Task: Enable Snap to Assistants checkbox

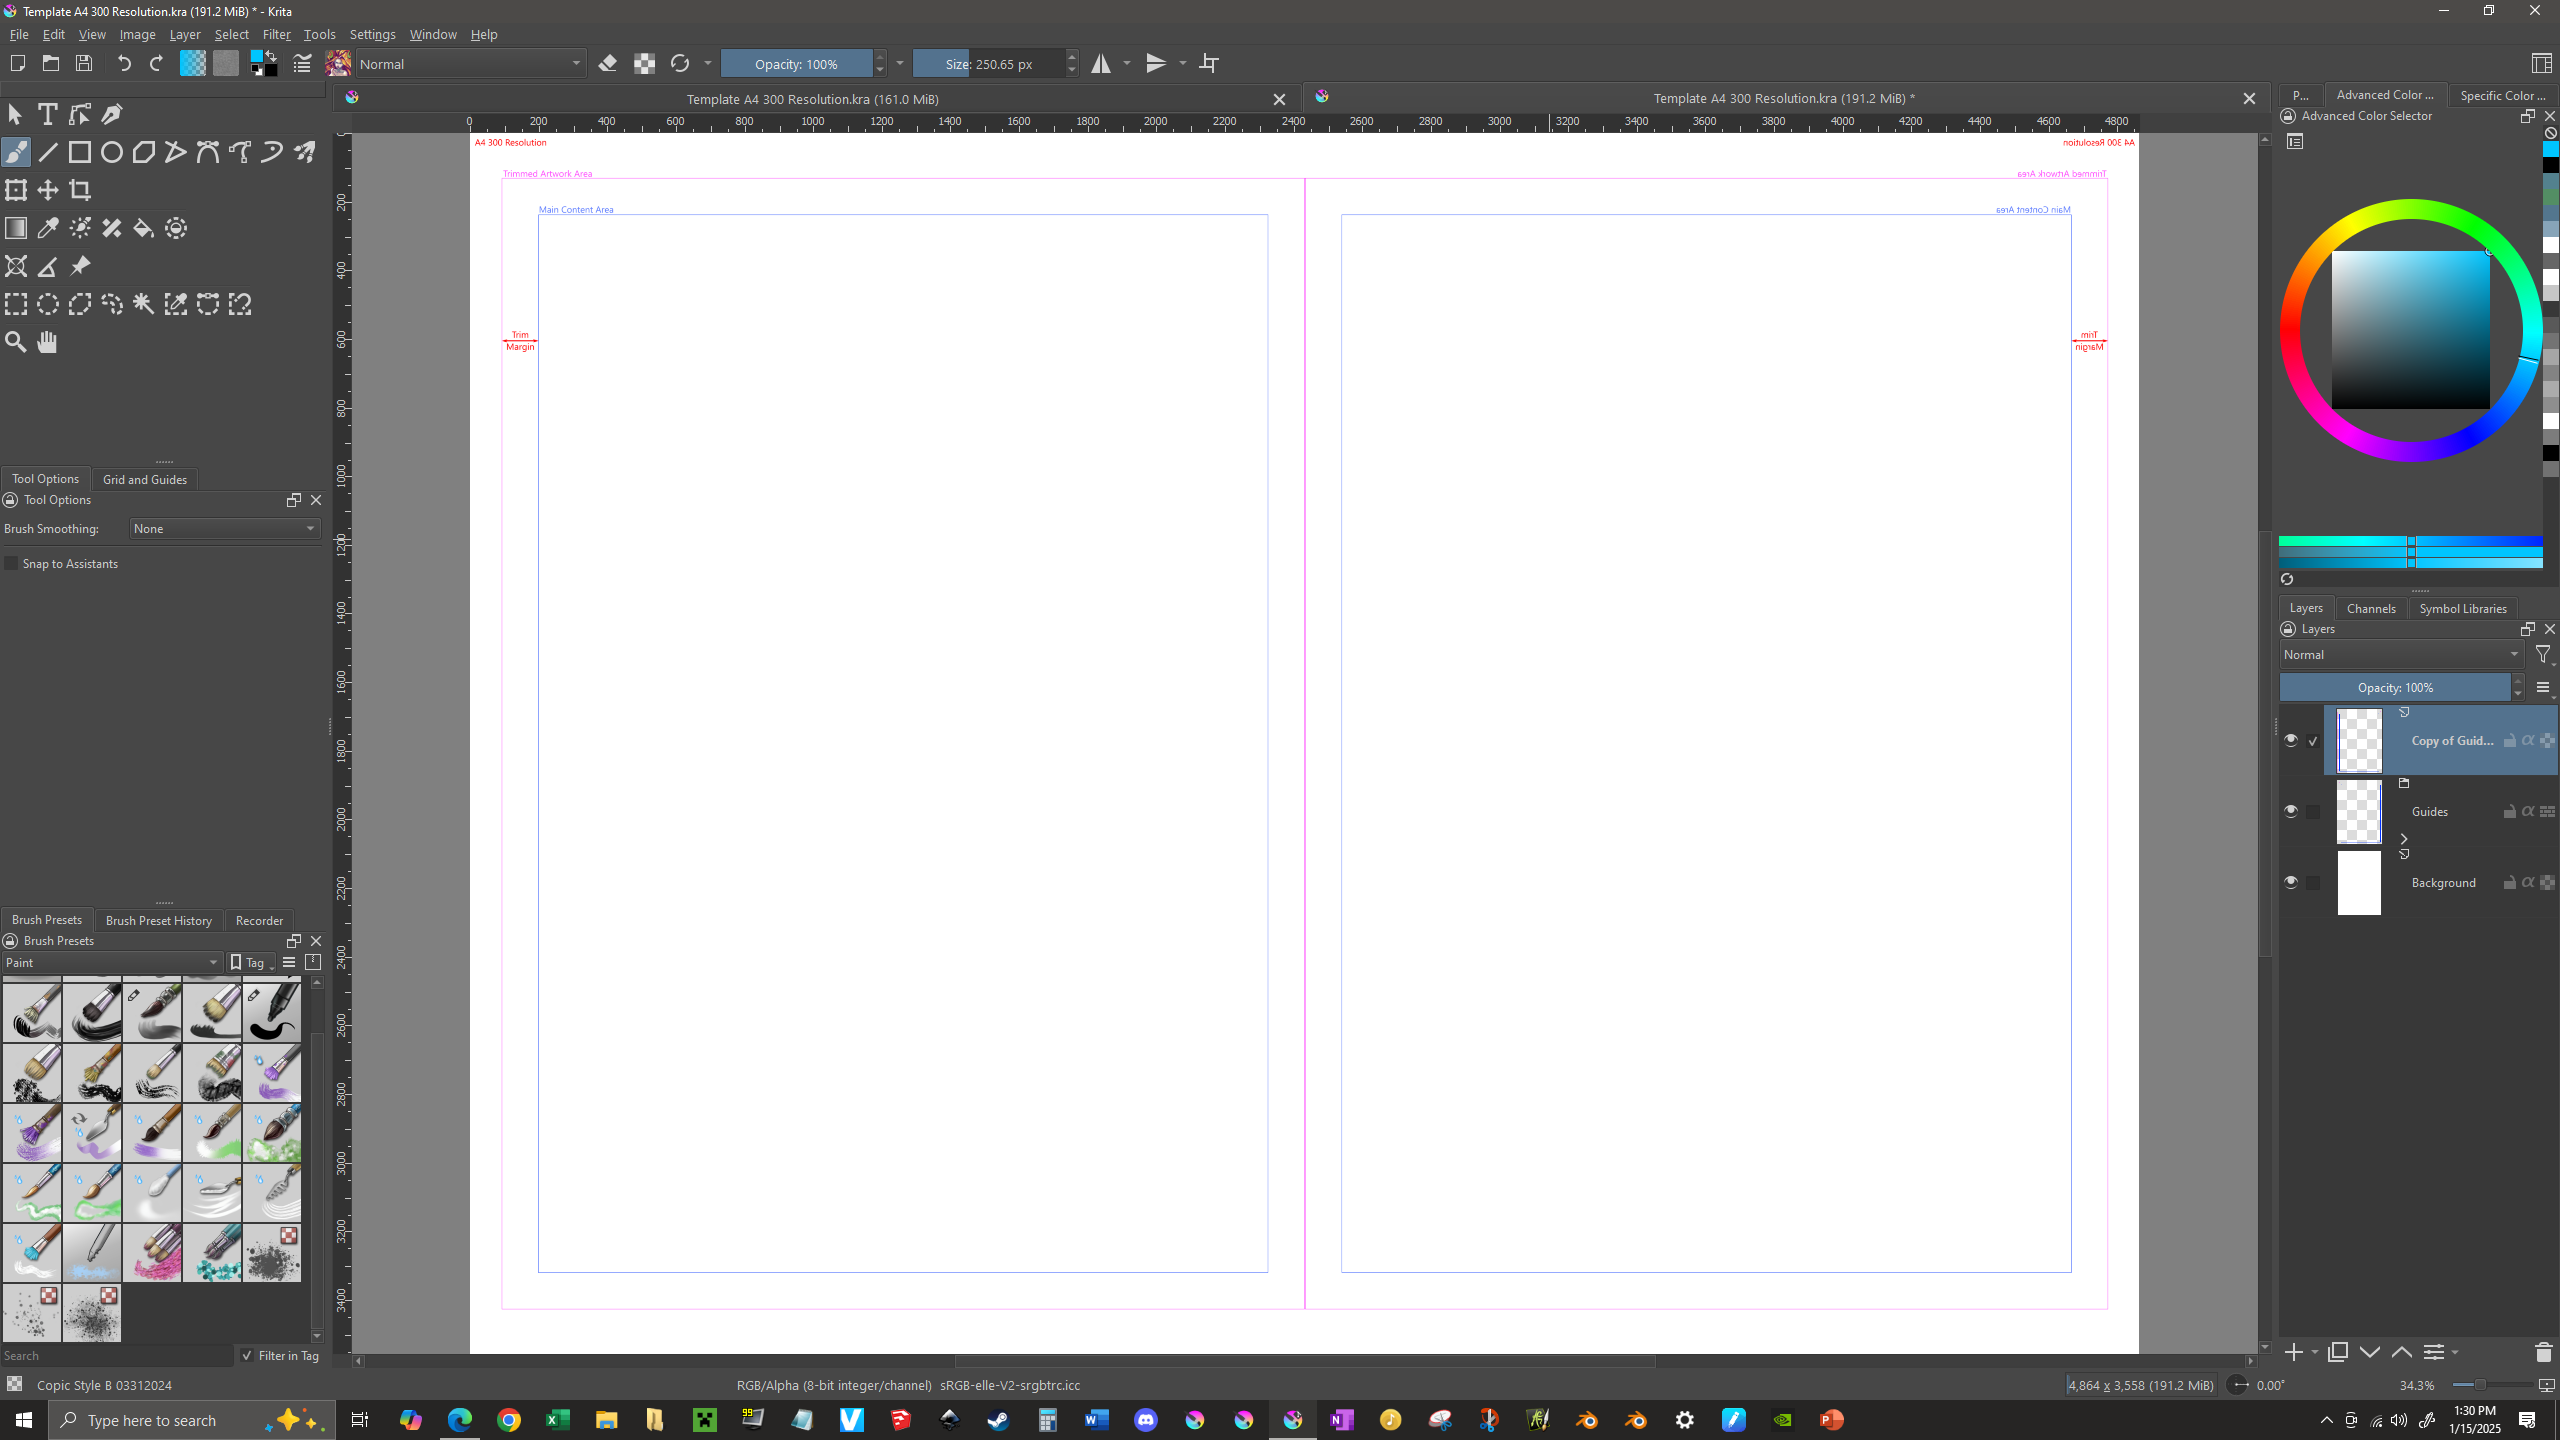Action: coord(12,564)
